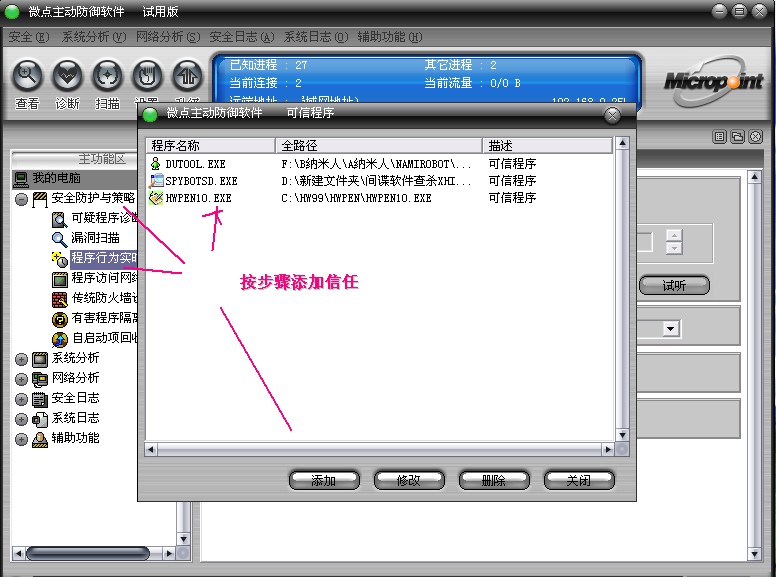Select the SPYBOTSD.EXE row name
Viewport: 776px width, 577px height.
pos(201,181)
